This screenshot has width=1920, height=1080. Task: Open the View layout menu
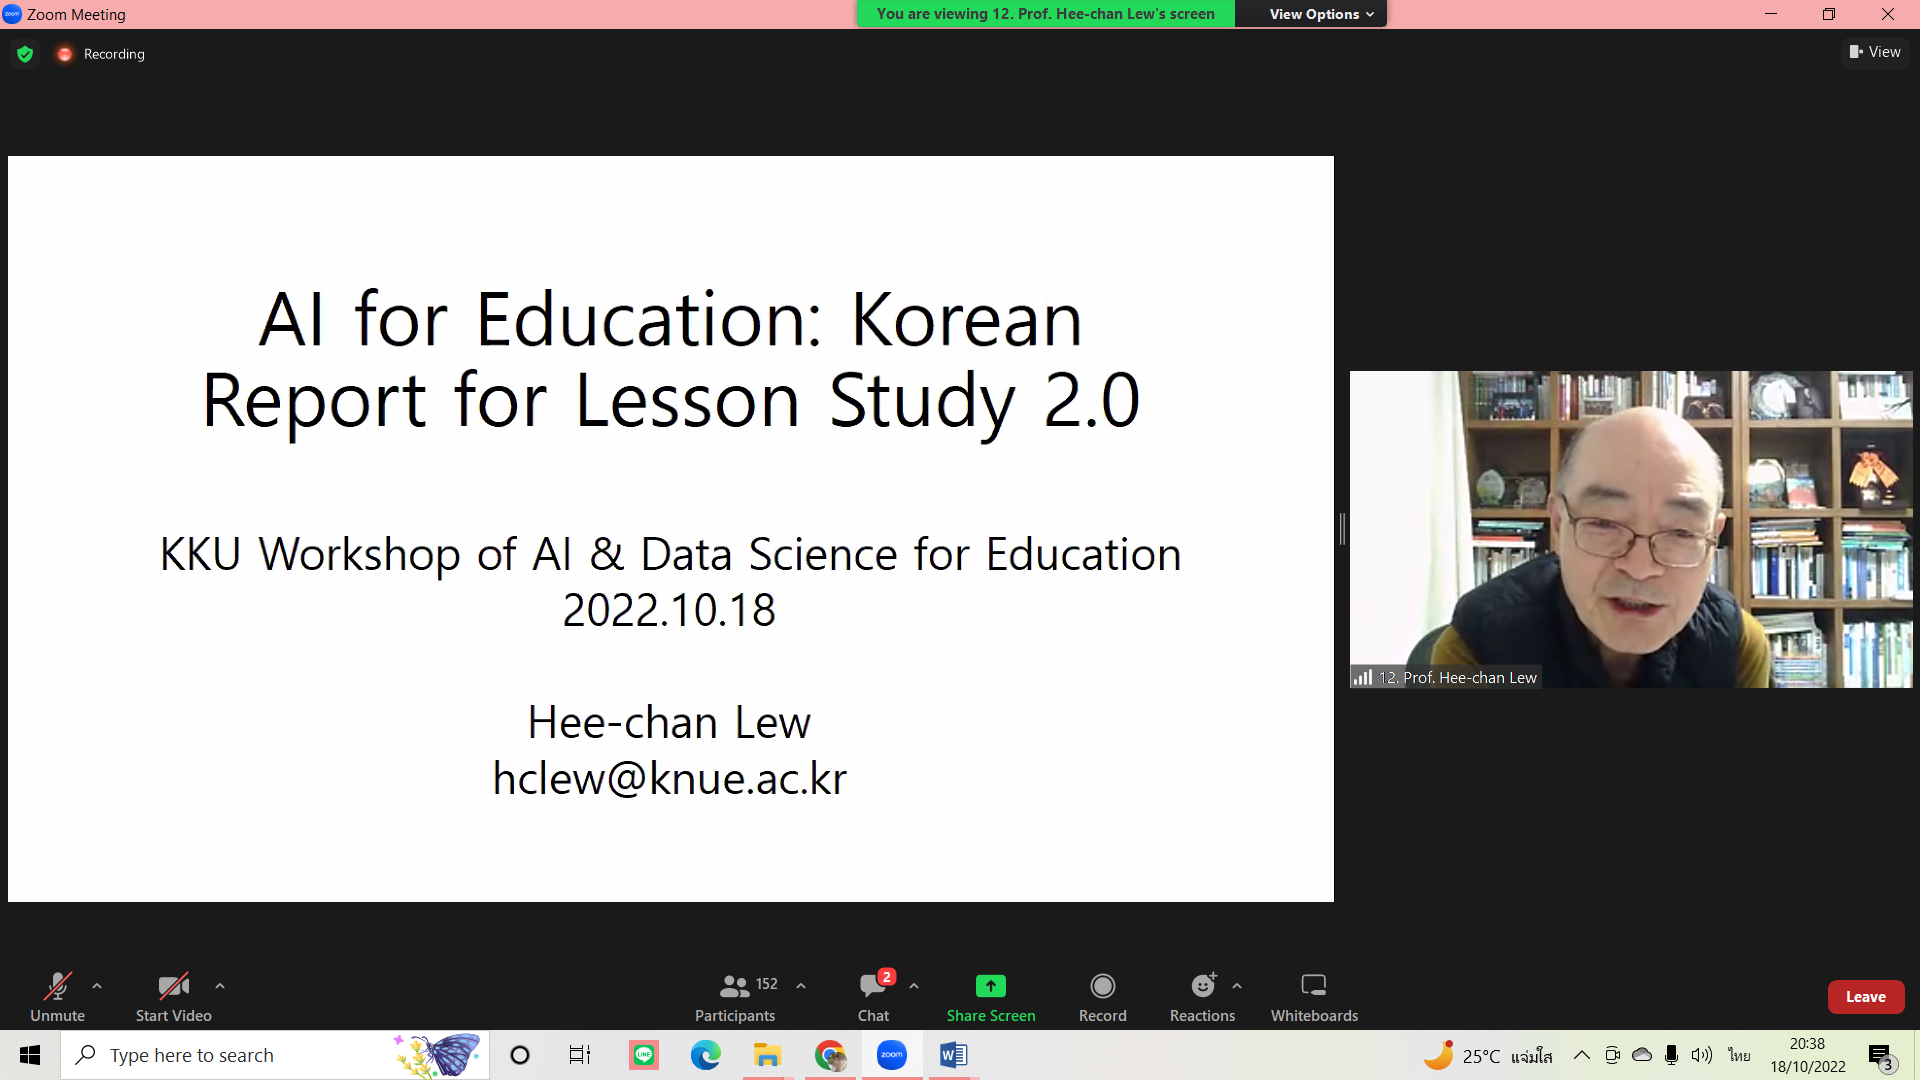pos(1875,52)
